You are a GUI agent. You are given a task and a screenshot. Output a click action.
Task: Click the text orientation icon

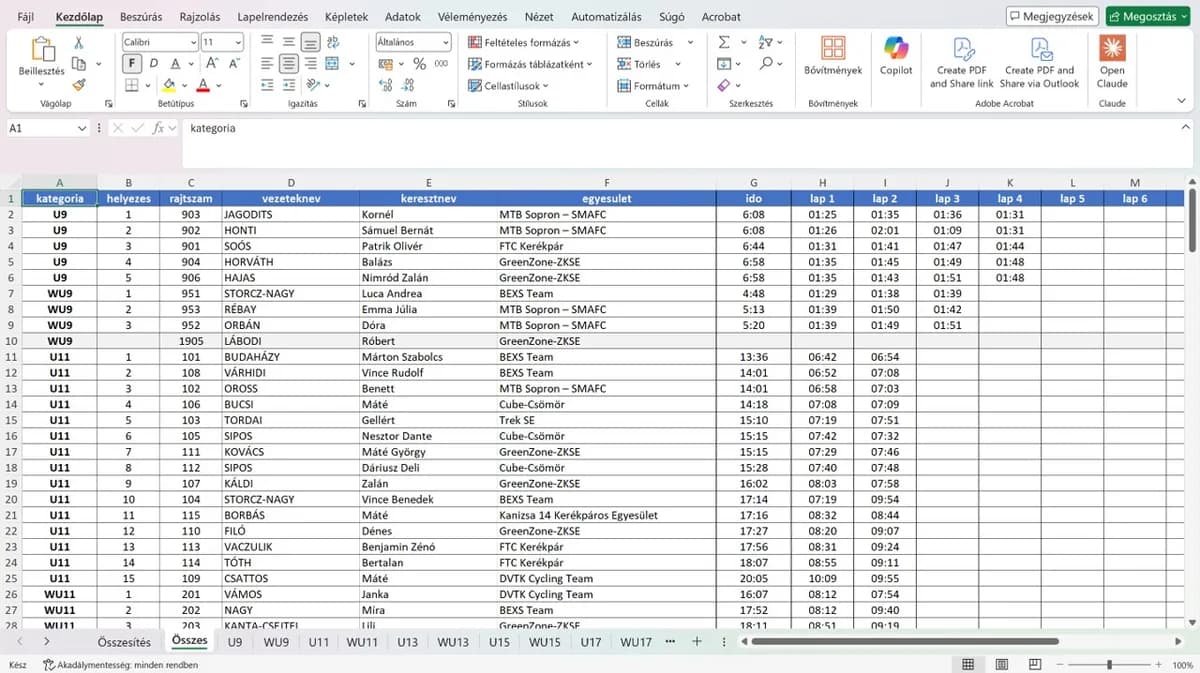(313, 86)
